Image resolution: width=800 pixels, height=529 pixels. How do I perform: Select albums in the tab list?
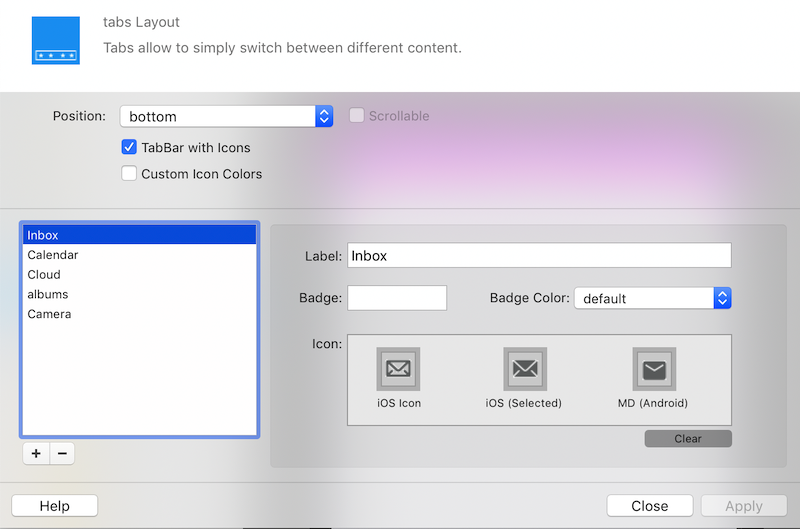point(140,294)
